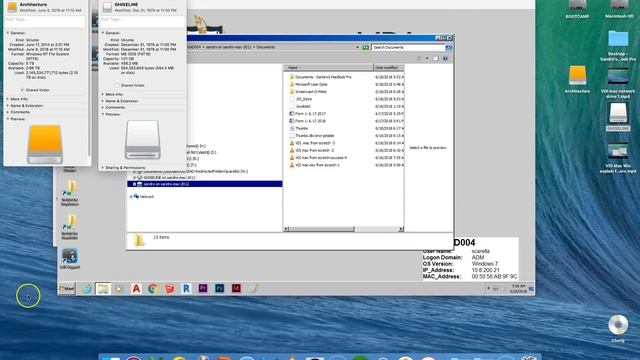Image resolution: width=640 pixels, height=360 pixels.
Task: Launch Revit from the Windows taskbar
Action: point(186,289)
